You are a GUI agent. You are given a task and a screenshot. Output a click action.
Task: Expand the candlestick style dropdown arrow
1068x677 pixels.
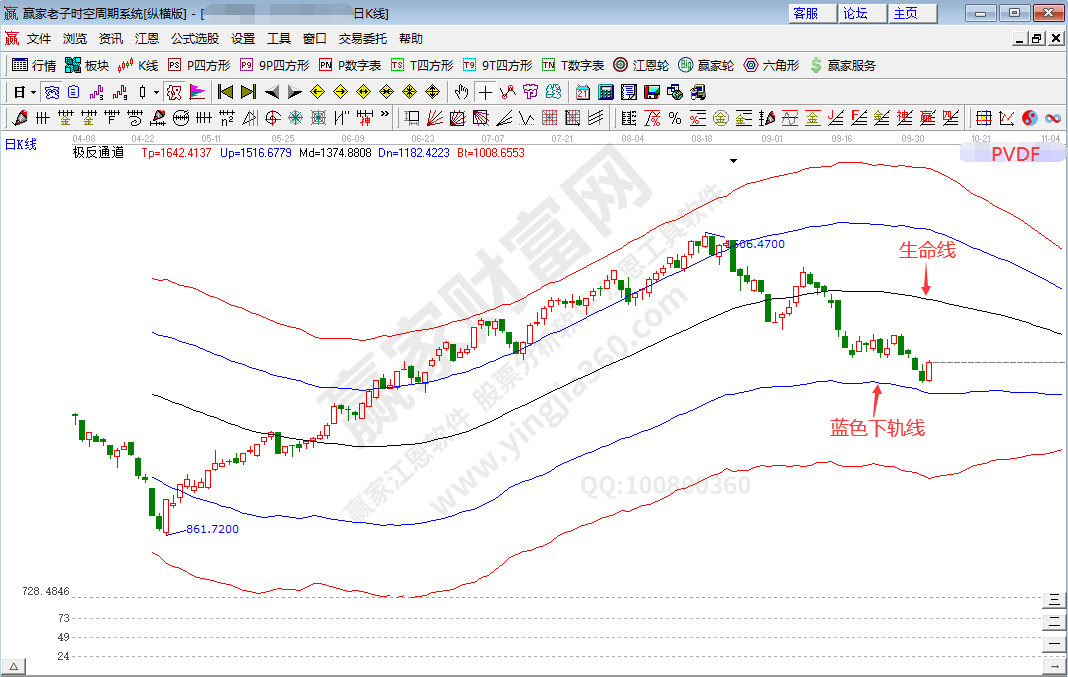click(155, 92)
